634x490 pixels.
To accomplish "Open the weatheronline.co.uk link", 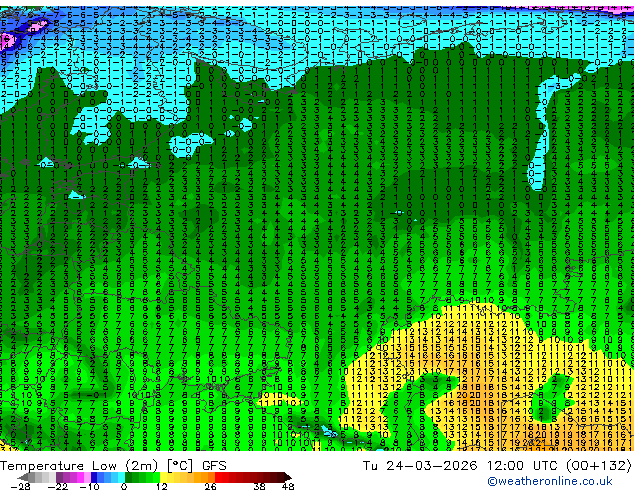I will 550,481.
